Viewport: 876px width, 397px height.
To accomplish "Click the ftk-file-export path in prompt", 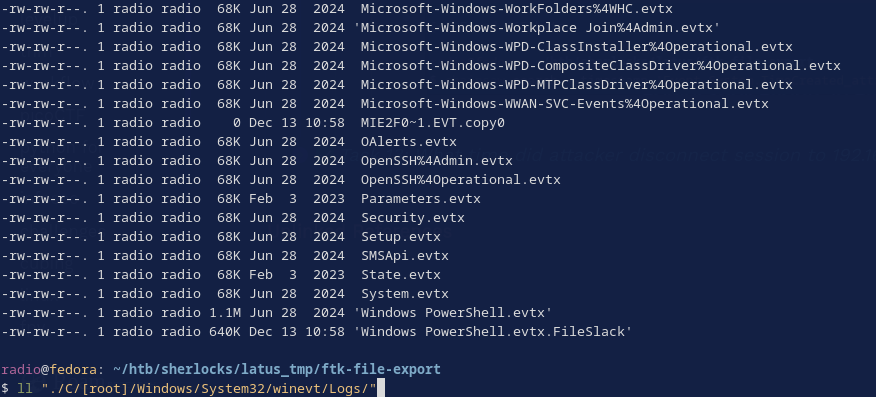I will point(381,369).
